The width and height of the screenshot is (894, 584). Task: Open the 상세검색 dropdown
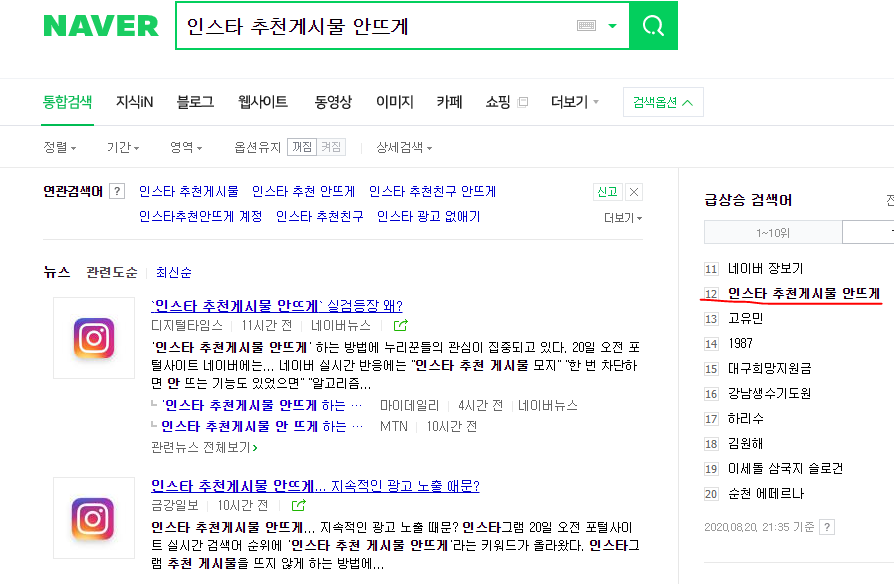pyautogui.click(x=404, y=147)
